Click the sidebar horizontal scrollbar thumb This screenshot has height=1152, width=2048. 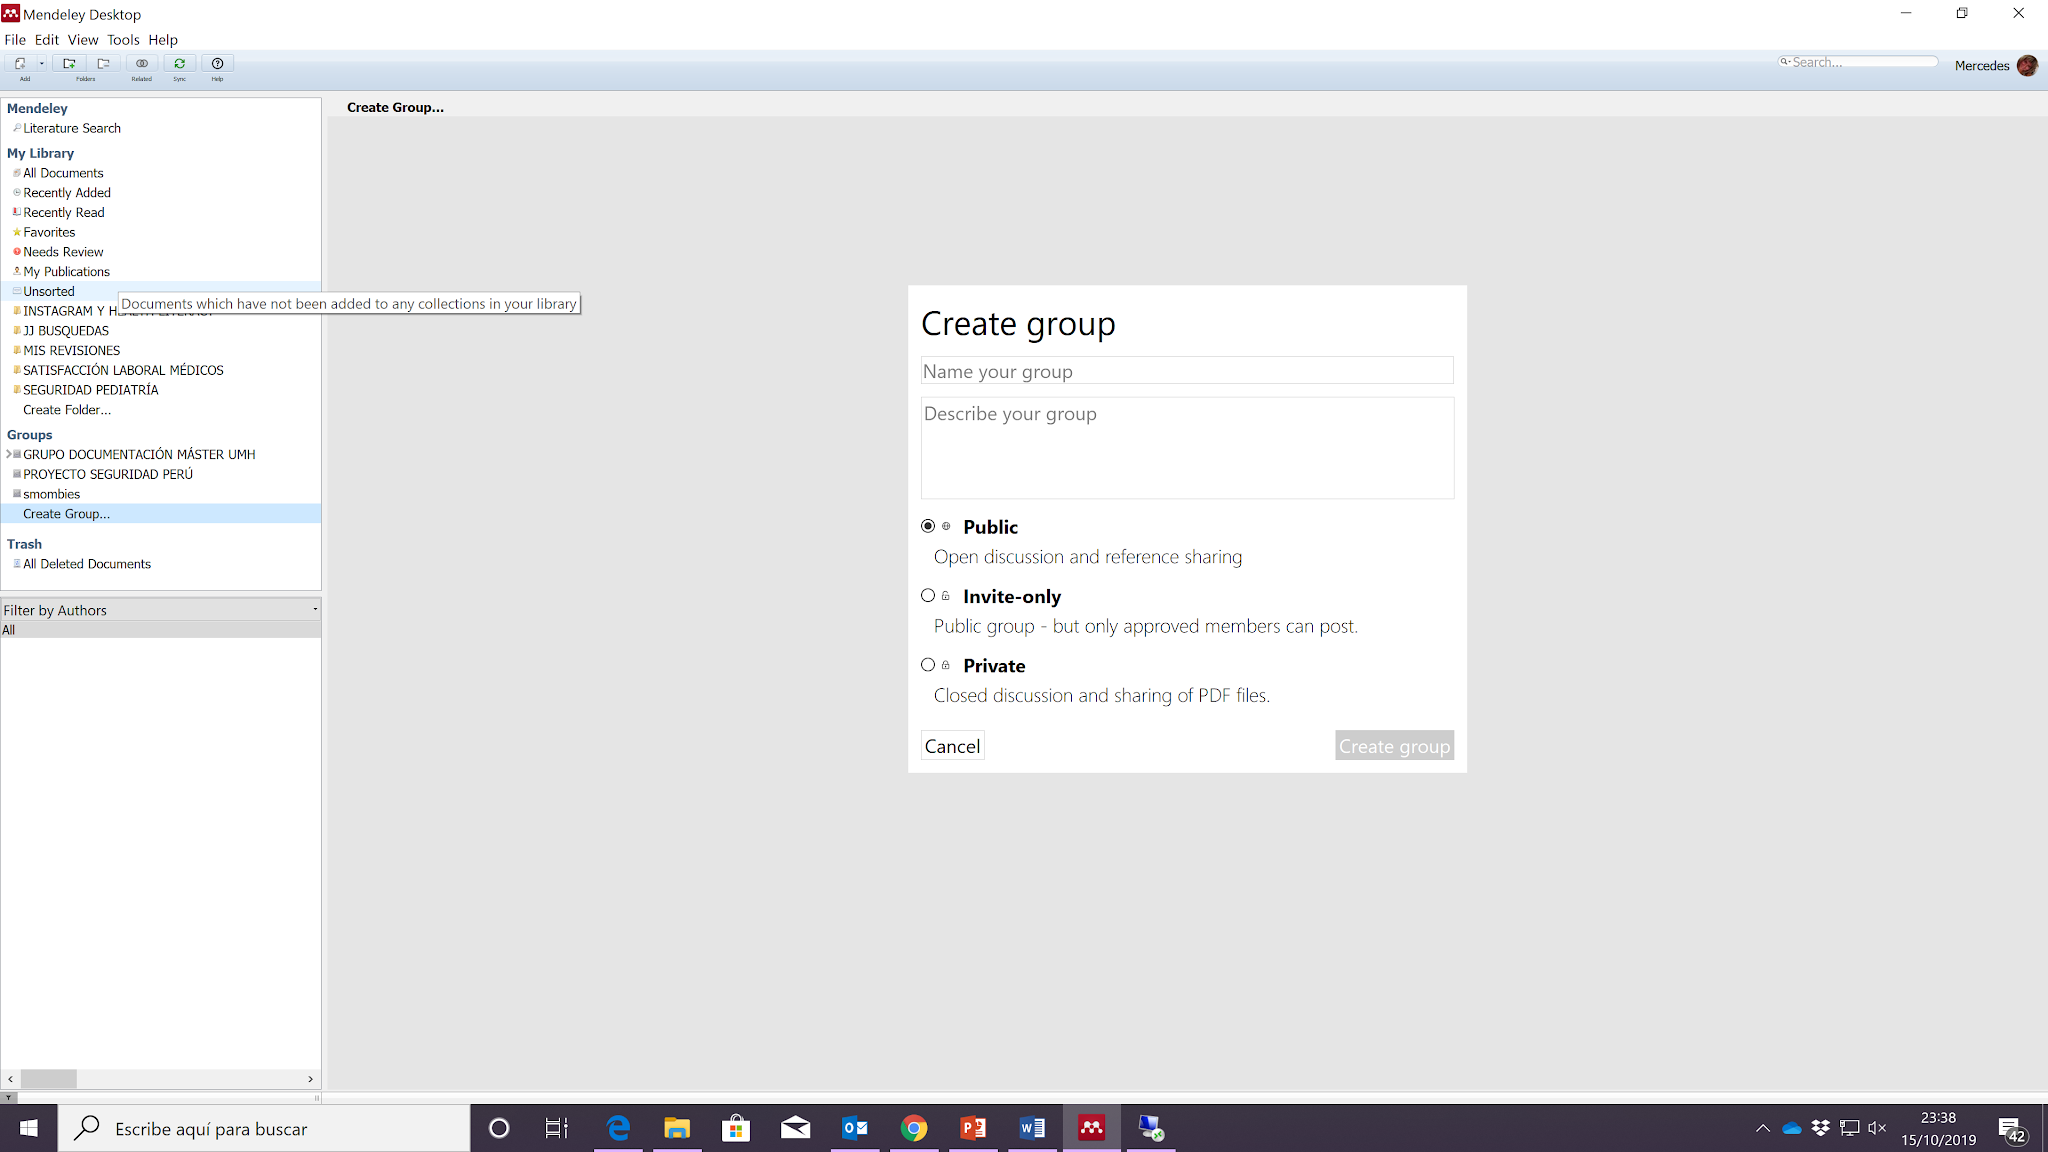[49, 1079]
